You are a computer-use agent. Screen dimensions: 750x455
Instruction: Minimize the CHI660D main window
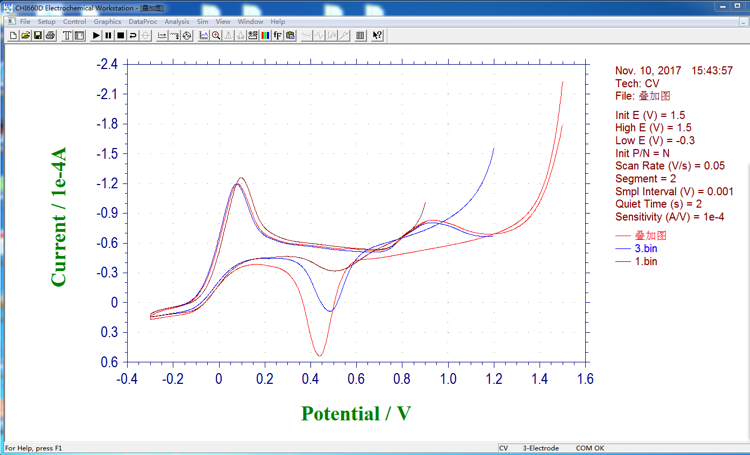click(723, 6)
